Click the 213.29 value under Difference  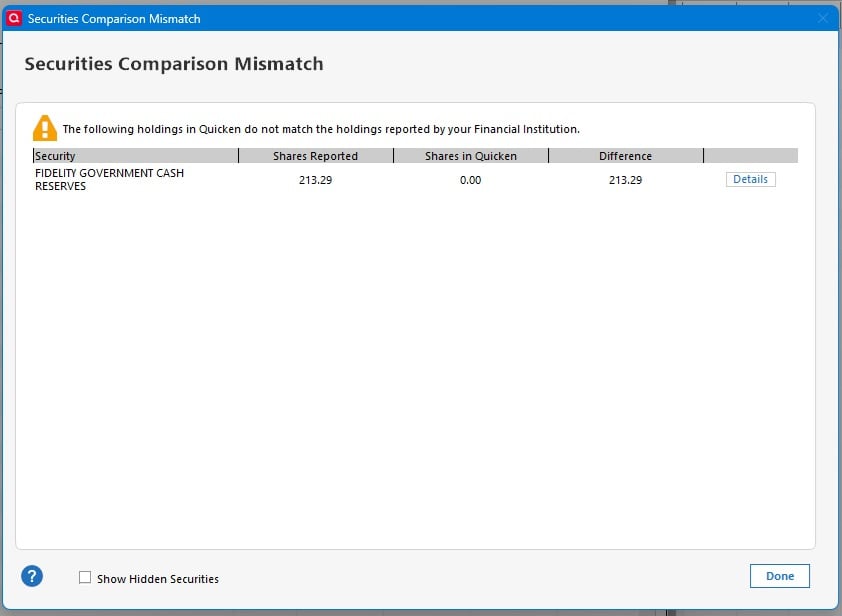pos(625,180)
